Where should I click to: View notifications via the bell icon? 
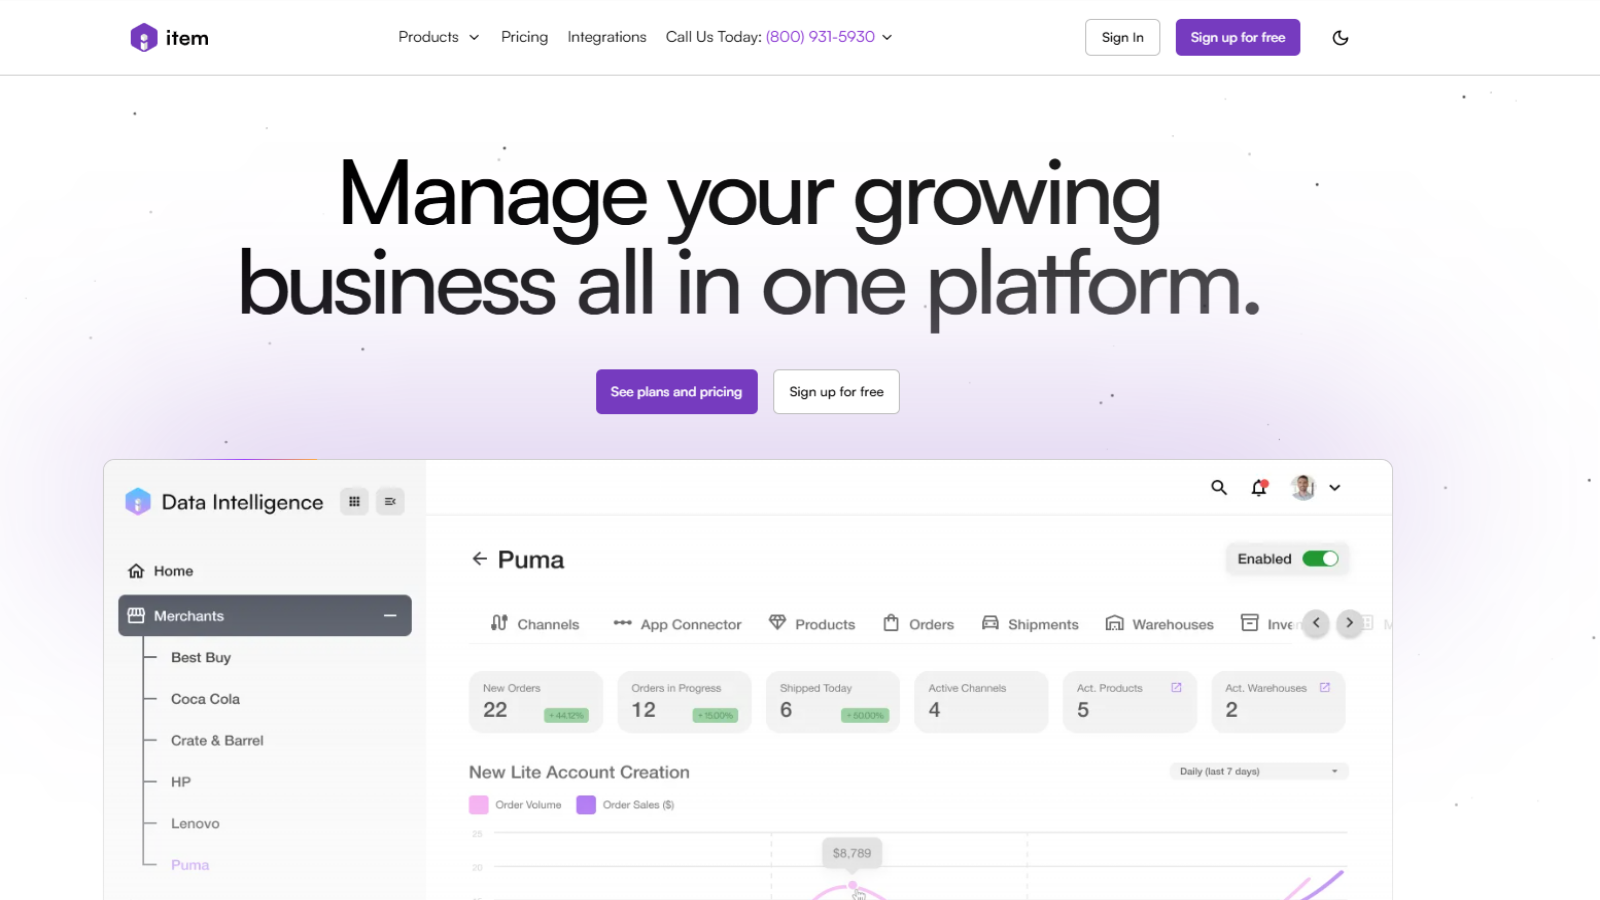click(1258, 487)
